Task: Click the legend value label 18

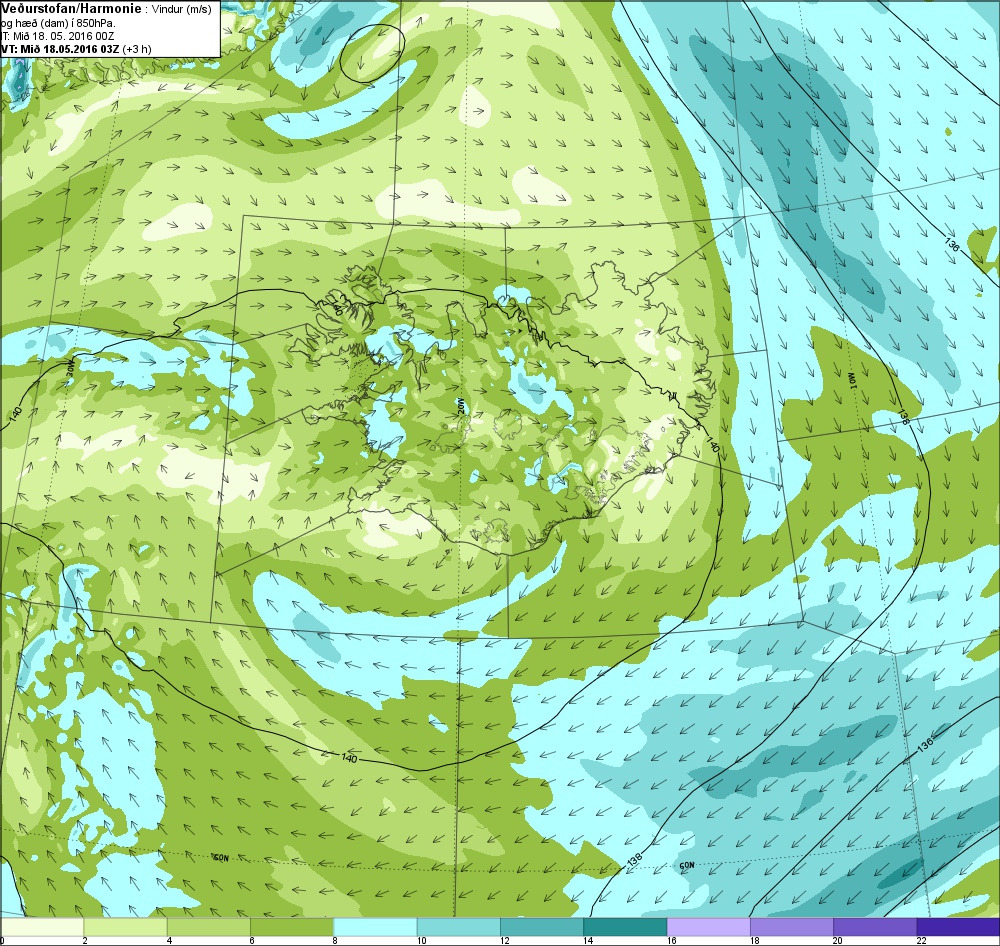Action: click(x=754, y=940)
